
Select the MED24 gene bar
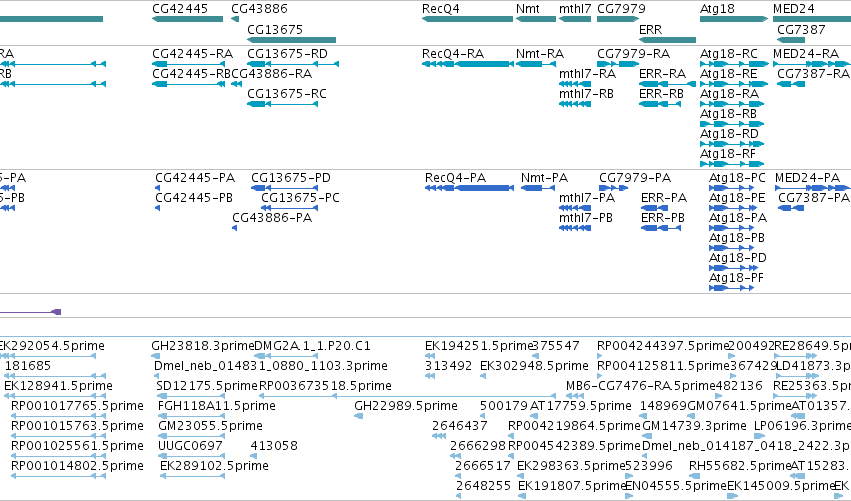point(812,19)
